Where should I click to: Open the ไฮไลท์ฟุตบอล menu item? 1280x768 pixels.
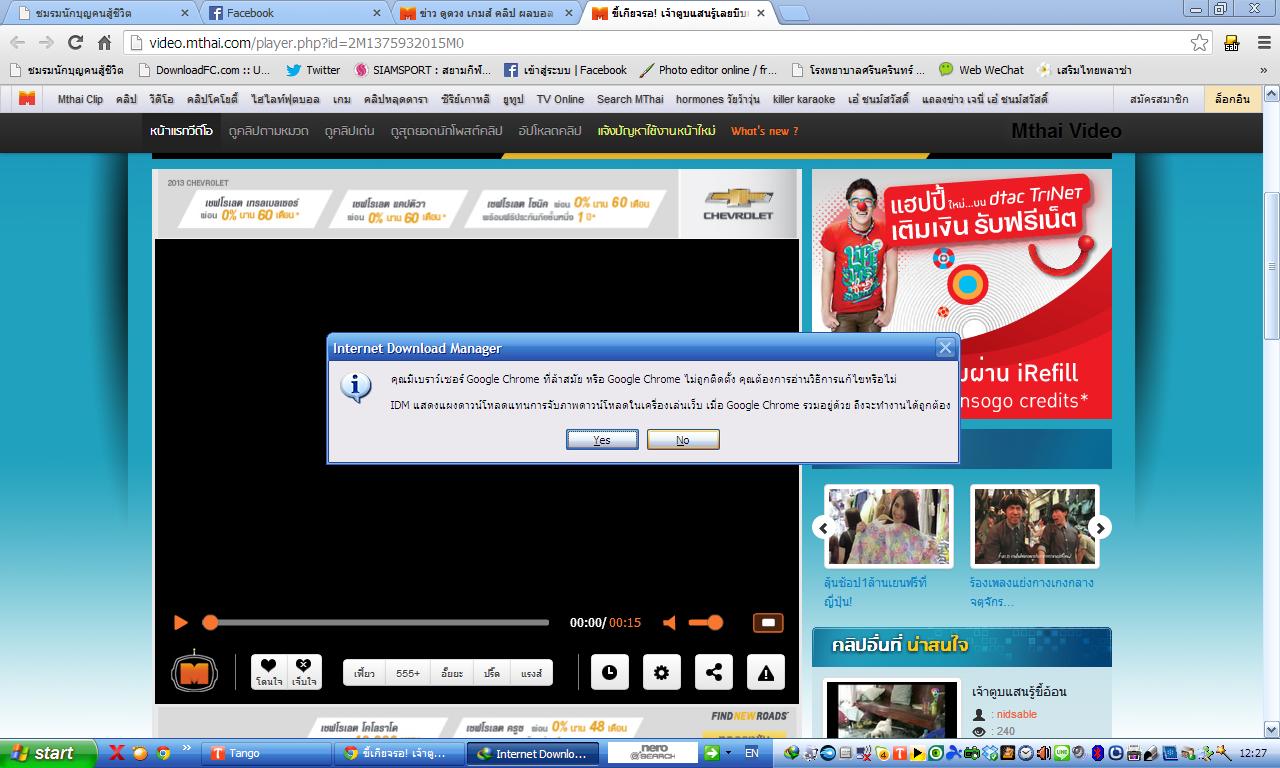285,99
